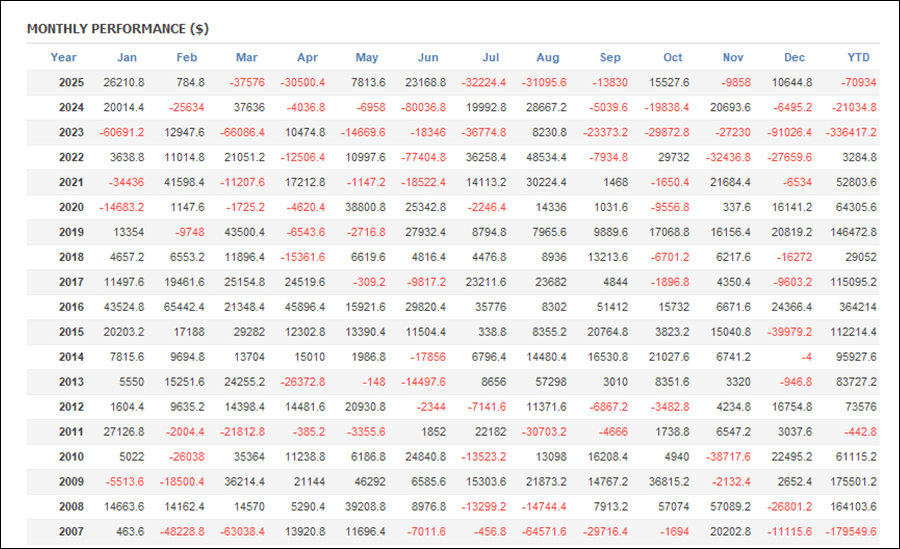
Task: Click the 2020 year row label
Action: [71, 207]
